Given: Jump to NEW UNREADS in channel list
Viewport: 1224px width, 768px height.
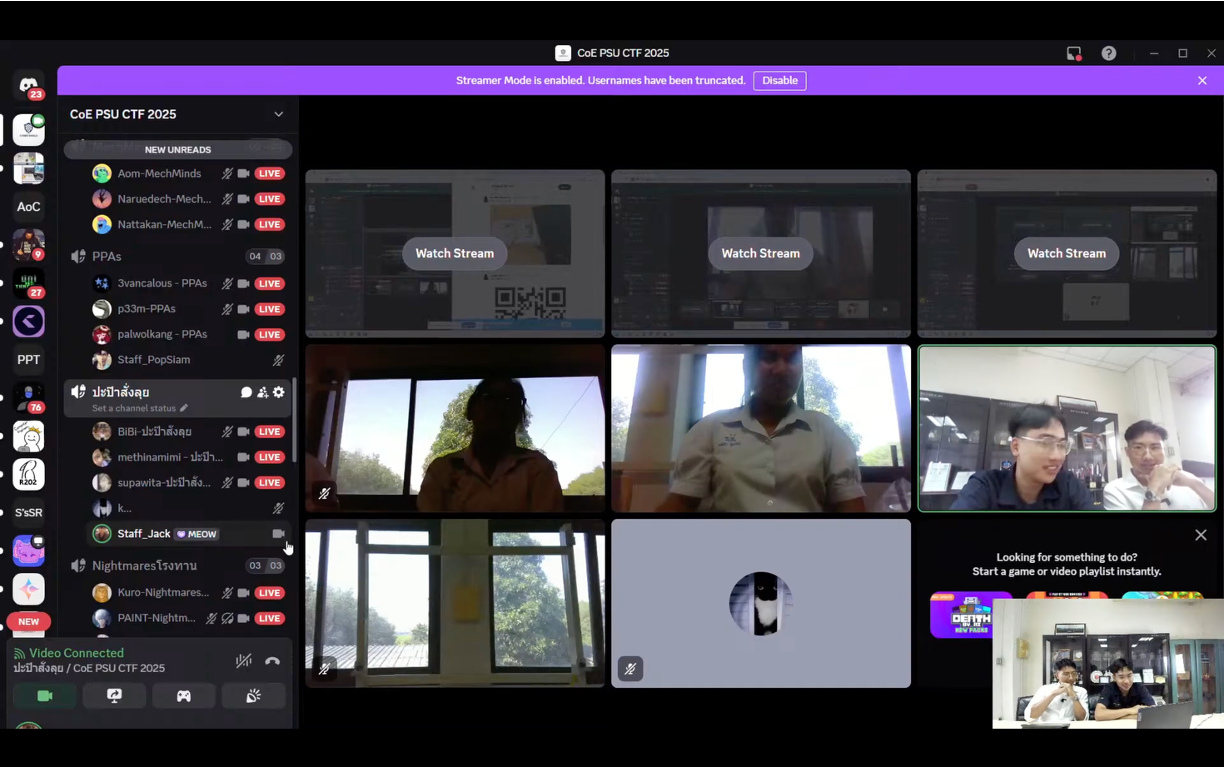Looking at the screenshot, I should tap(178, 150).
